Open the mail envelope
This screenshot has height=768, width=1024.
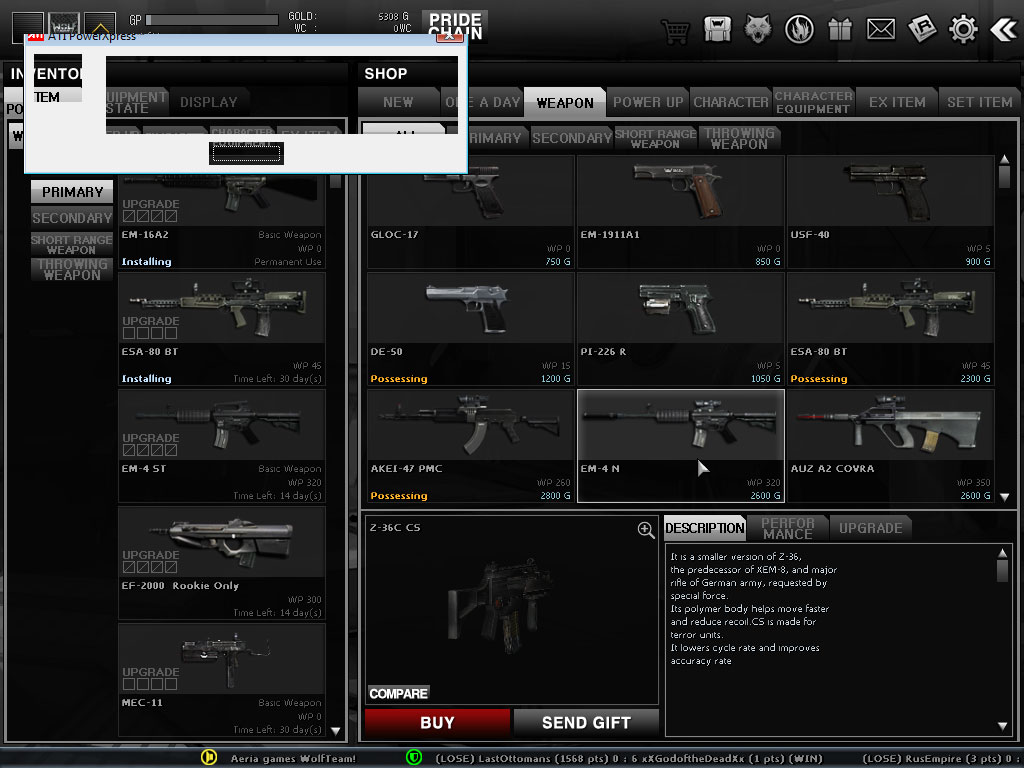(880, 29)
